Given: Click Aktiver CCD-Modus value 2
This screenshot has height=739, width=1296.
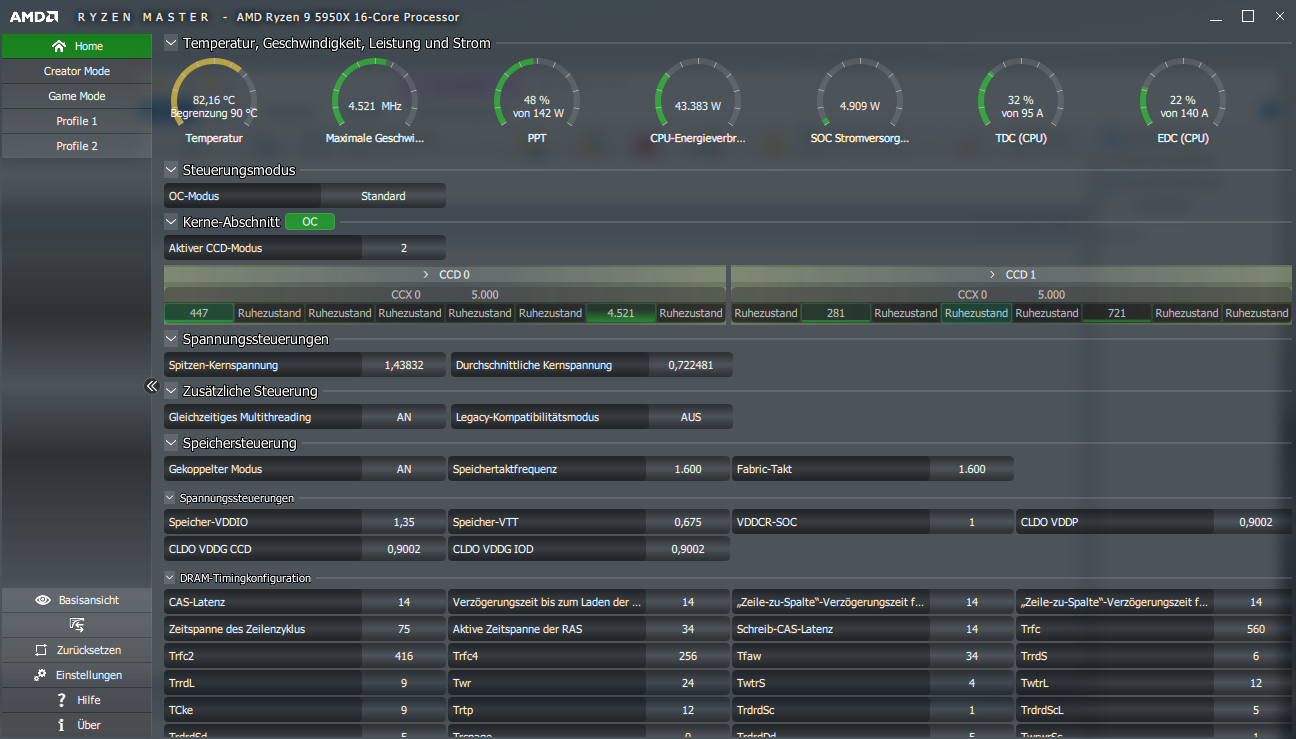Looking at the screenshot, I should click(404, 248).
